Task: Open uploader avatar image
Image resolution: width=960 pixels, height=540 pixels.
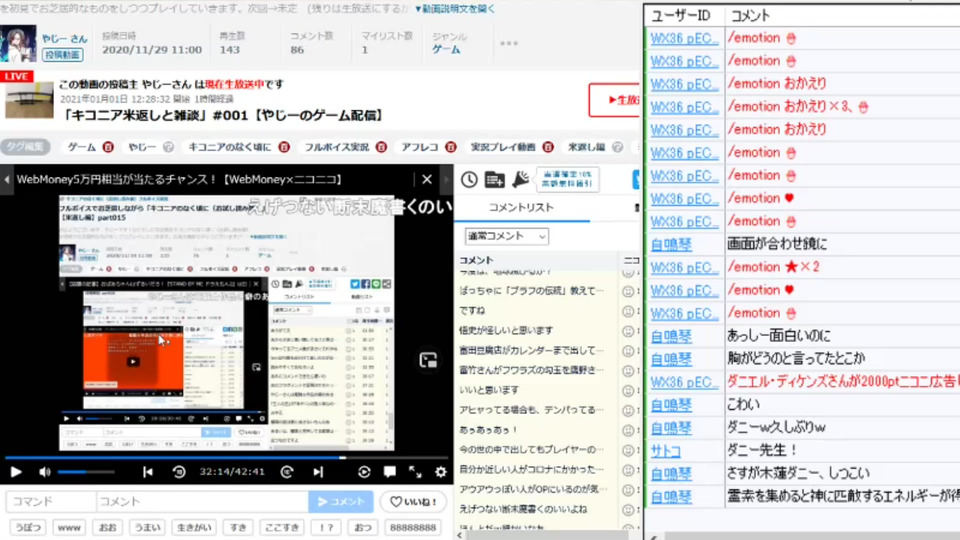Action: tap(18, 43)
